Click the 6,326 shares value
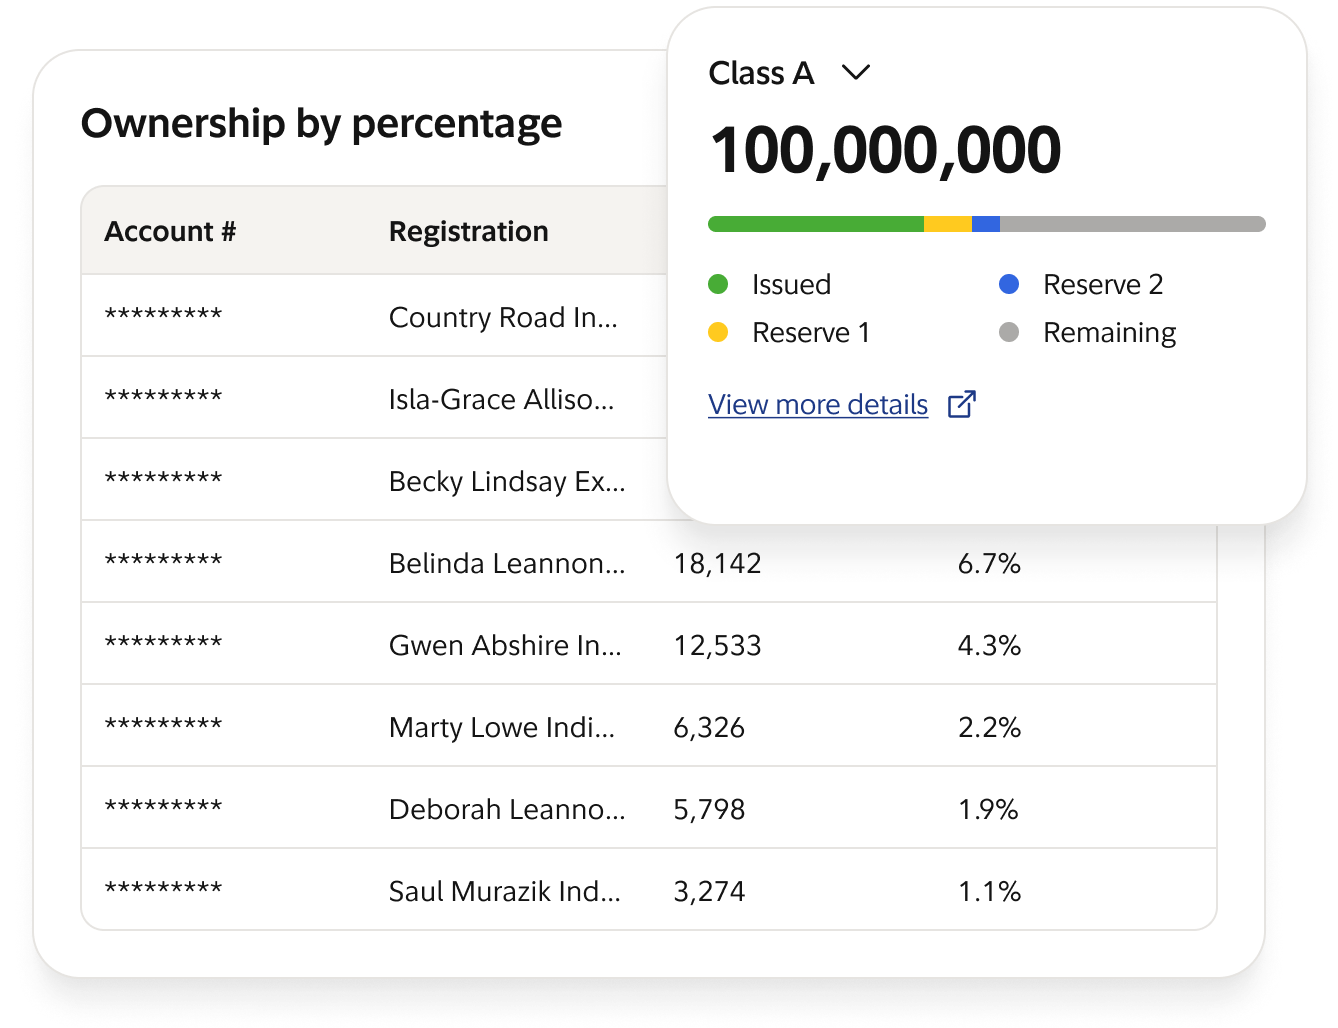The width and height of the screenshot is (1338, 1028). pos(709,728)
